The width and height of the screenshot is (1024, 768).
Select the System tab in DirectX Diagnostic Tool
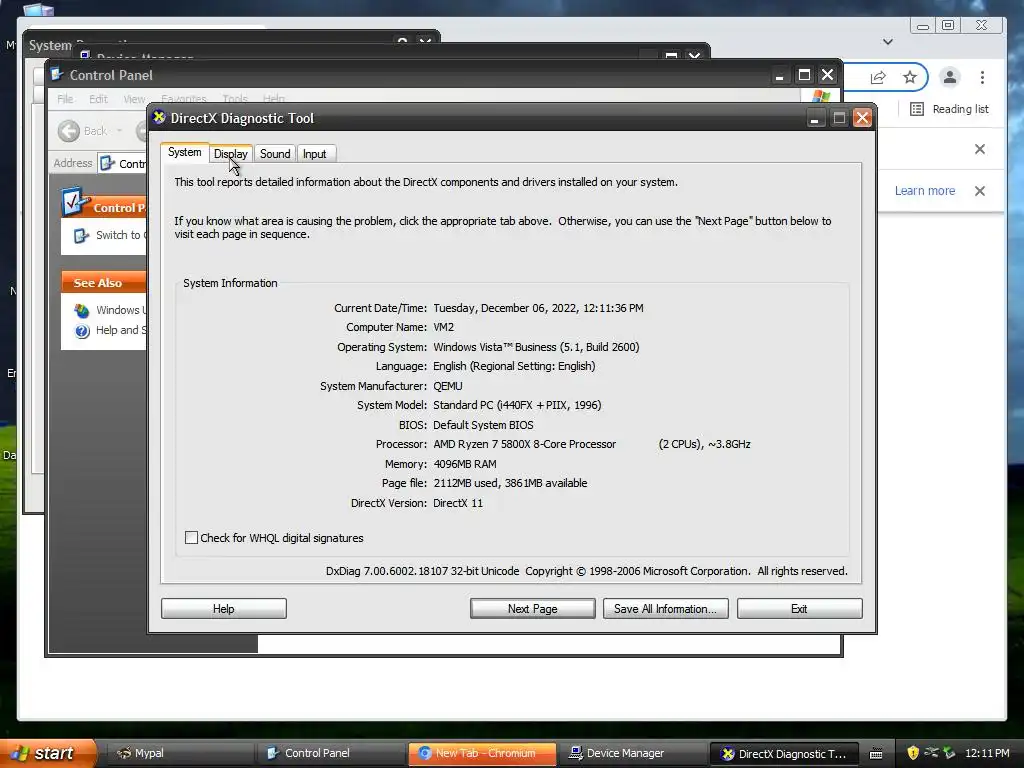[x=185, y=152]
